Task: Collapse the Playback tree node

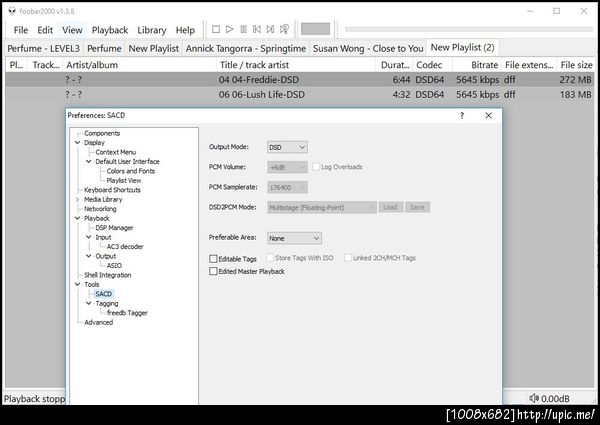Action: (77, 218)
